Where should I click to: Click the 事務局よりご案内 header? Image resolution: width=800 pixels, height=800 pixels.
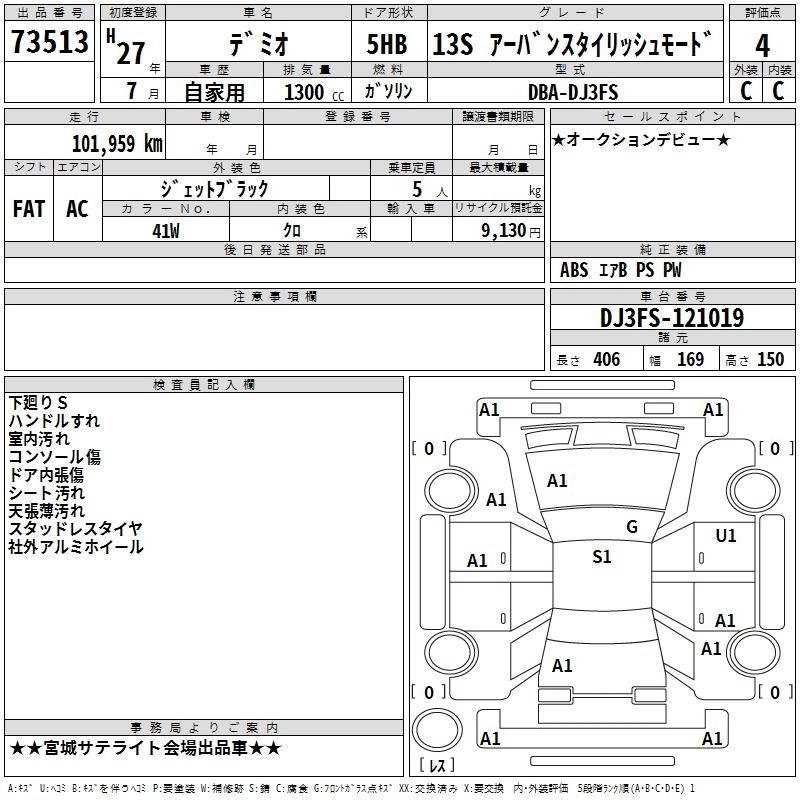point(204,728)
